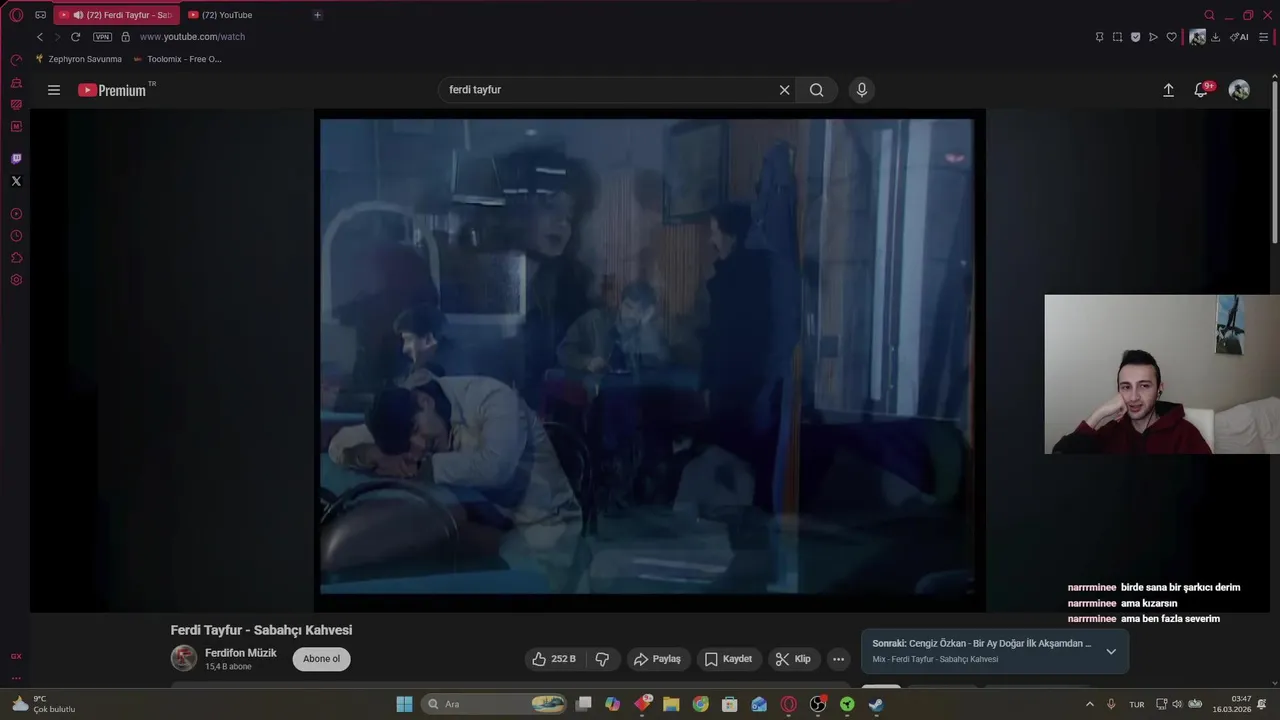The height and width of the screenshot is (720, 1280).
Task: Open History clock icon in sidebar
Action: (16, 236)
